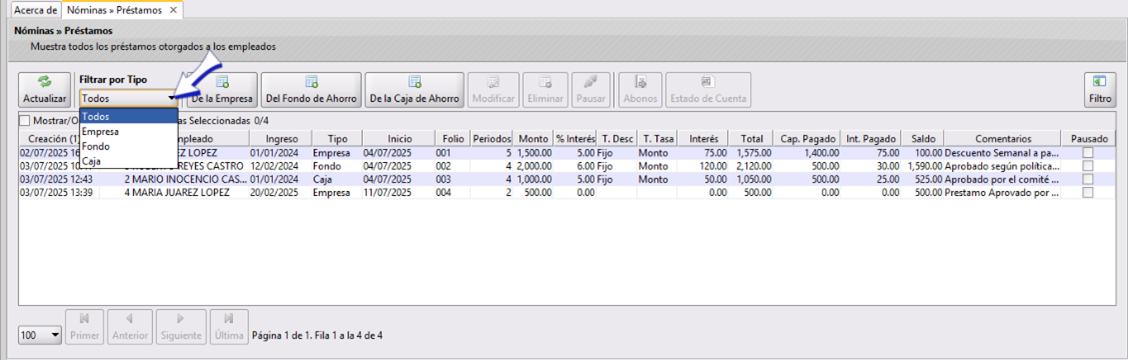Sort by the T. Tasa column header
This screenshot has height=360, width=1128.
657,138
